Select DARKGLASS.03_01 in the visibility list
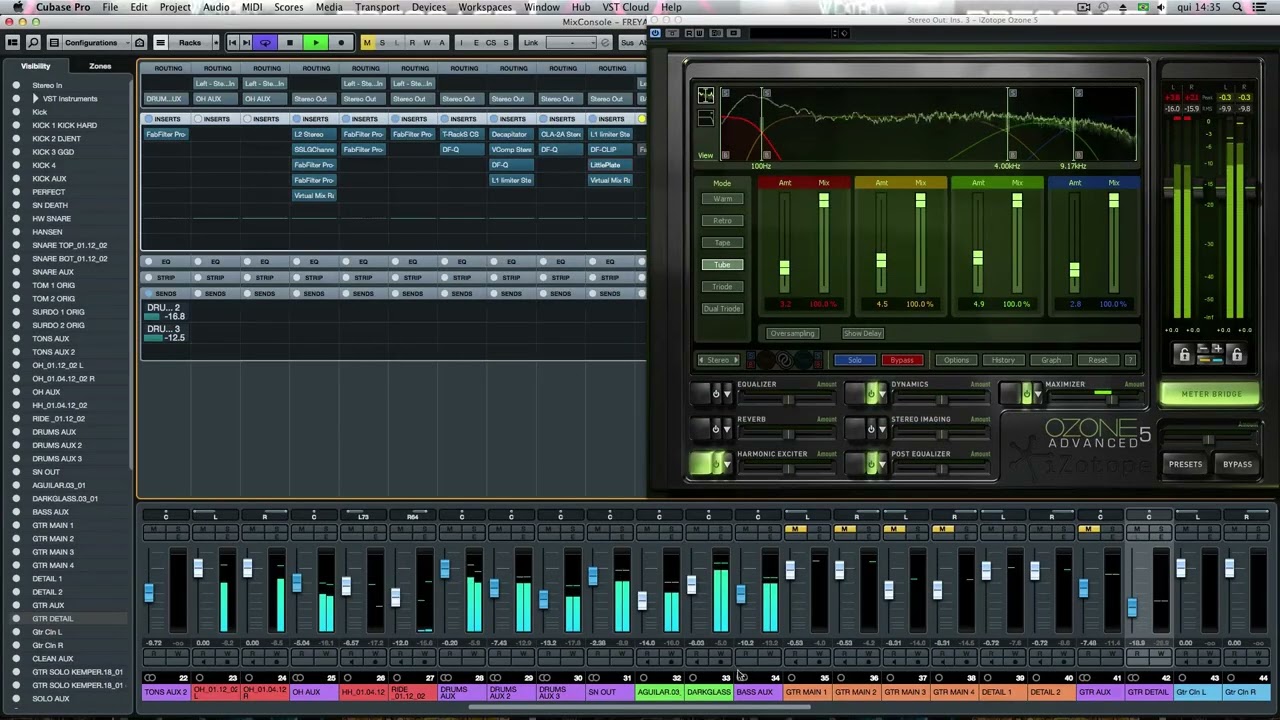 click(x=65, y=498)
